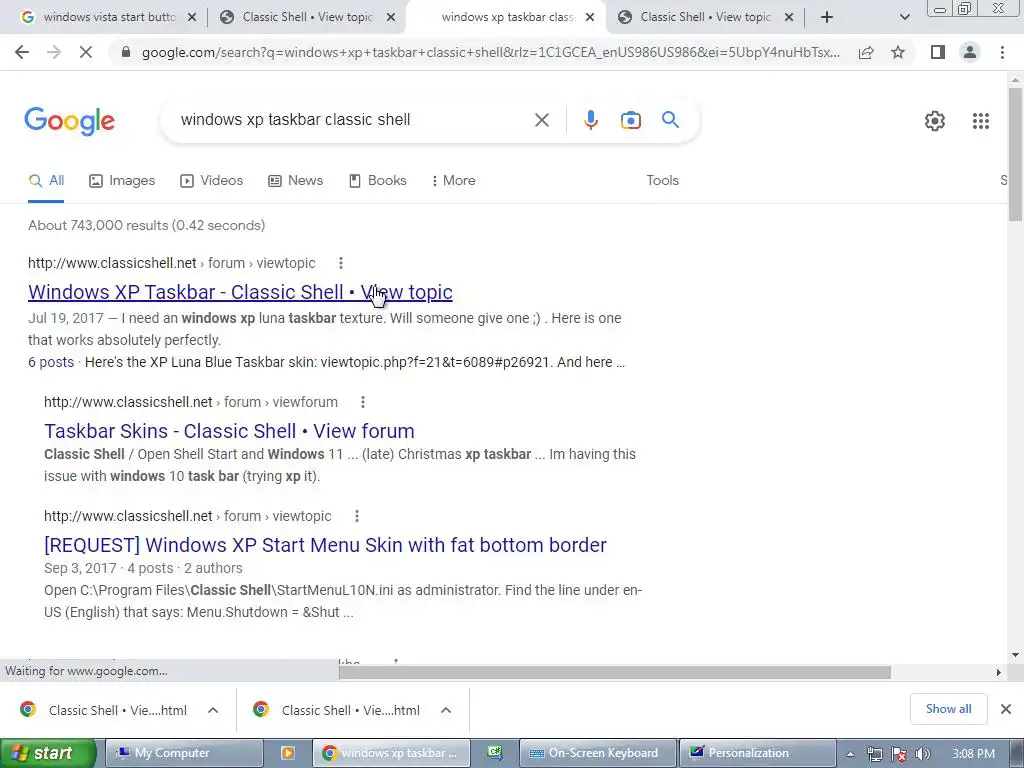Viewport: 1024px width, 768px height.
Task: Open options beside the viewforum result
Action: tap(362, 402)
